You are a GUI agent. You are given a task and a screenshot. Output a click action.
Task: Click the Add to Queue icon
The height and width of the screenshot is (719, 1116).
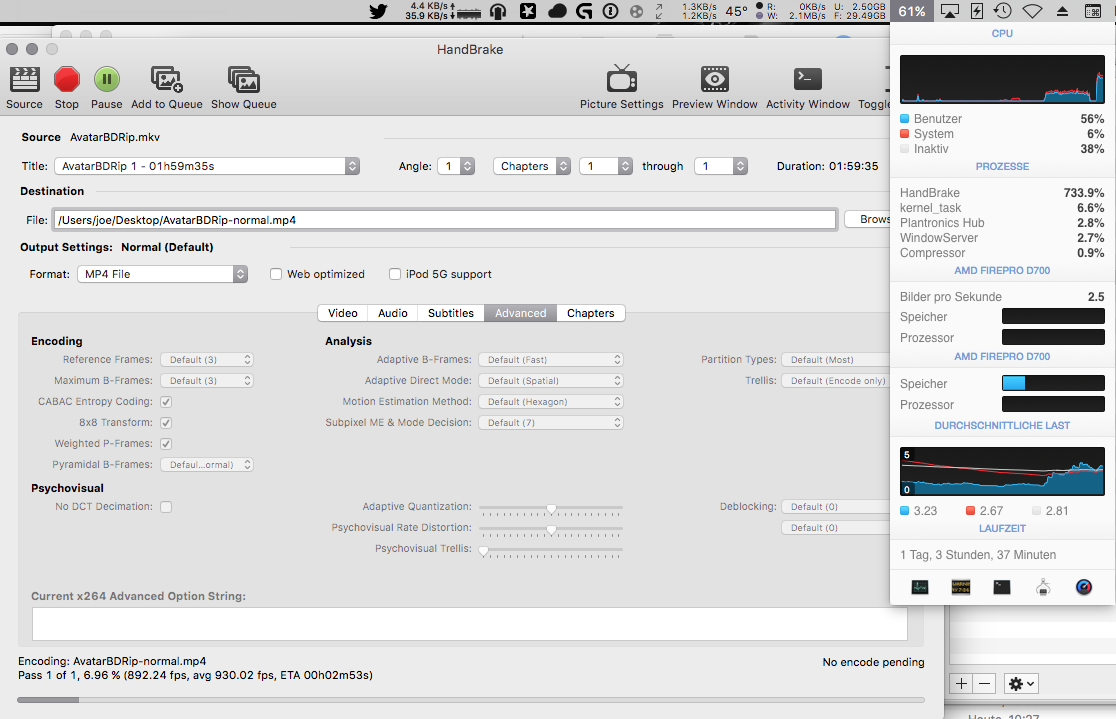[167, 80]
